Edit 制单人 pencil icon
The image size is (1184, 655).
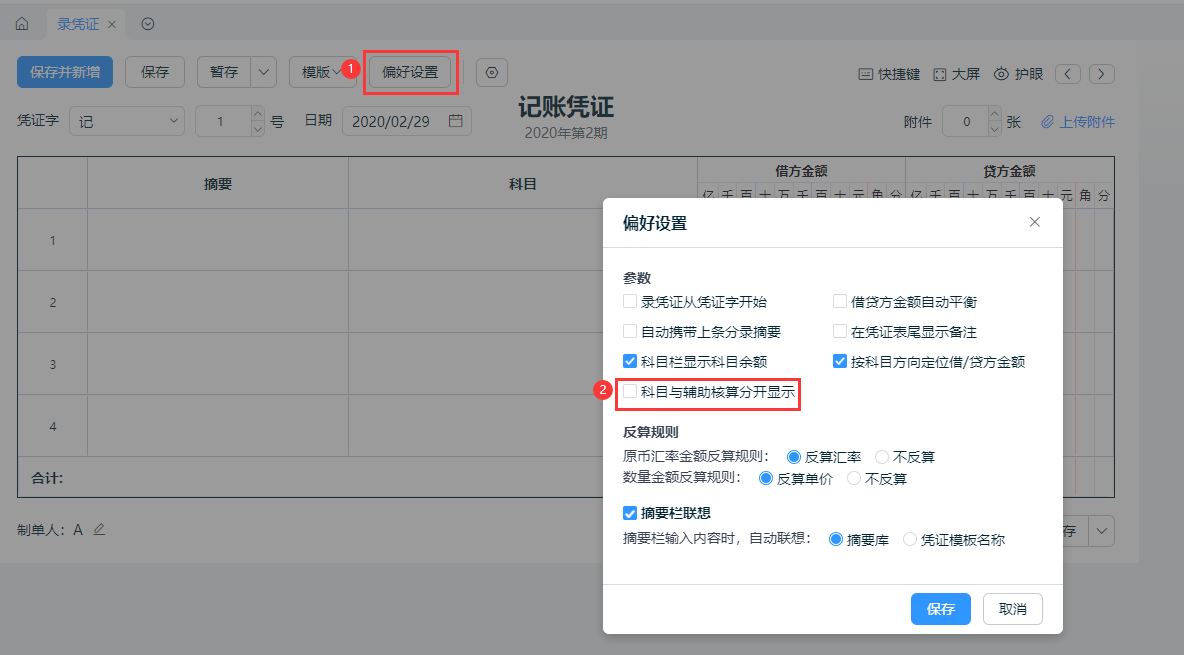click(x=99, y=530)
